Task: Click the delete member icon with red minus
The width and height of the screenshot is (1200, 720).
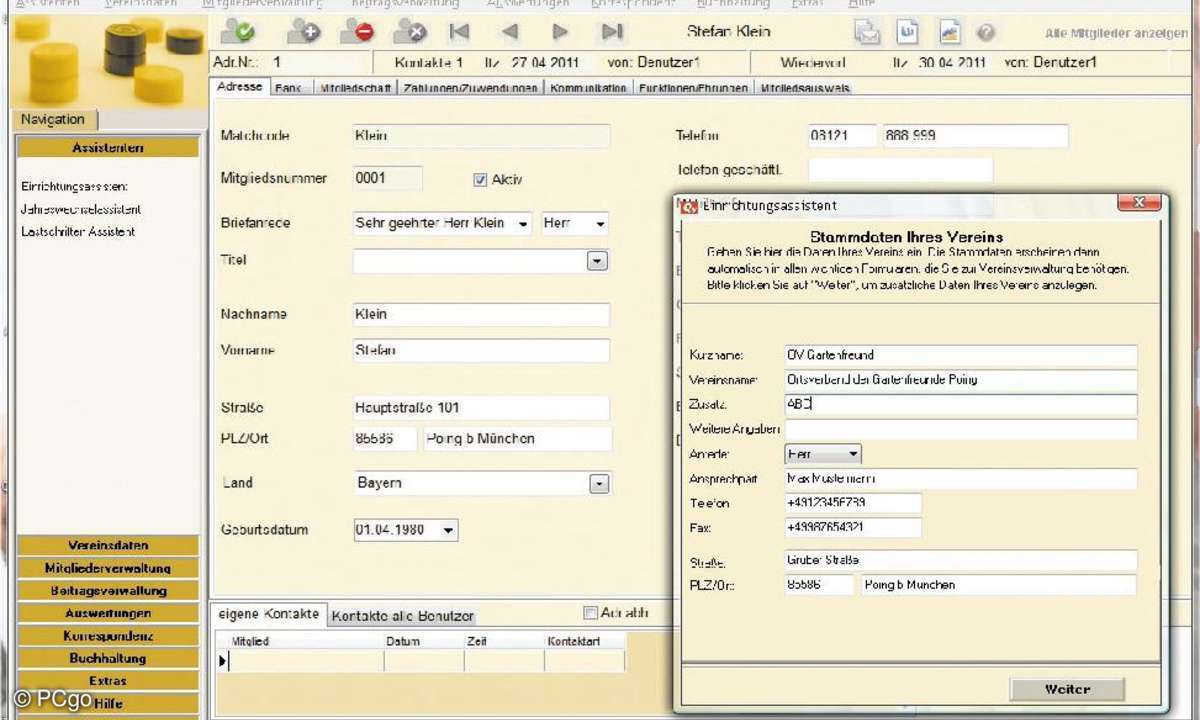Action: click(x=356, y=31)
